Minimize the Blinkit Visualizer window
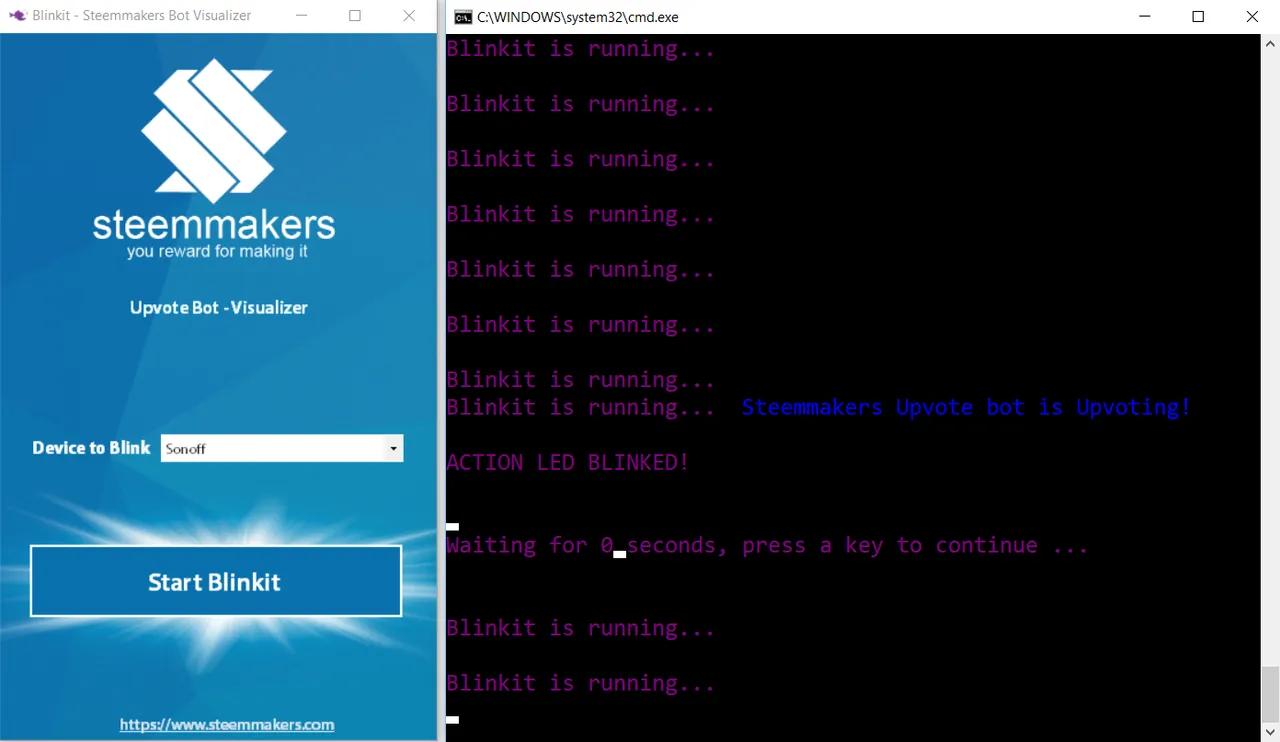Screen dimensions: 1280x742 pos(300,16)
